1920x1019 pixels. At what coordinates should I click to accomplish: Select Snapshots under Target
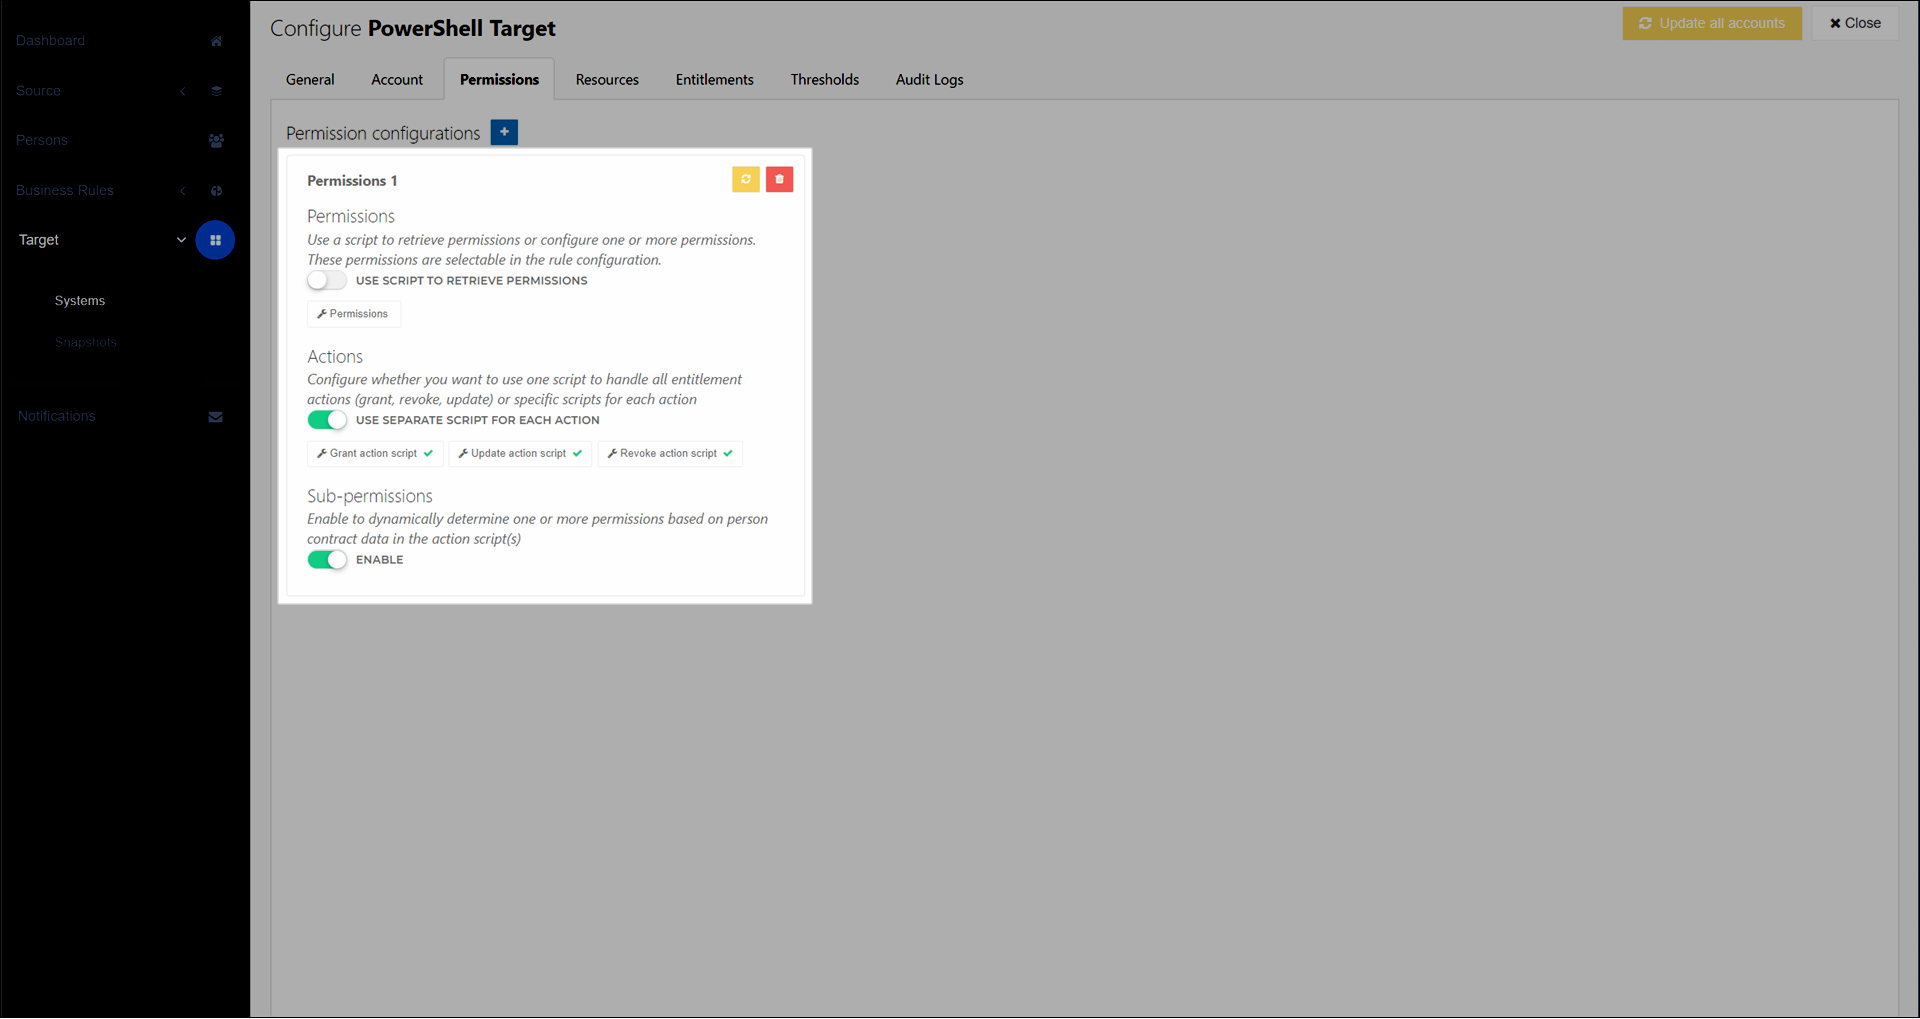coord(86,342)
